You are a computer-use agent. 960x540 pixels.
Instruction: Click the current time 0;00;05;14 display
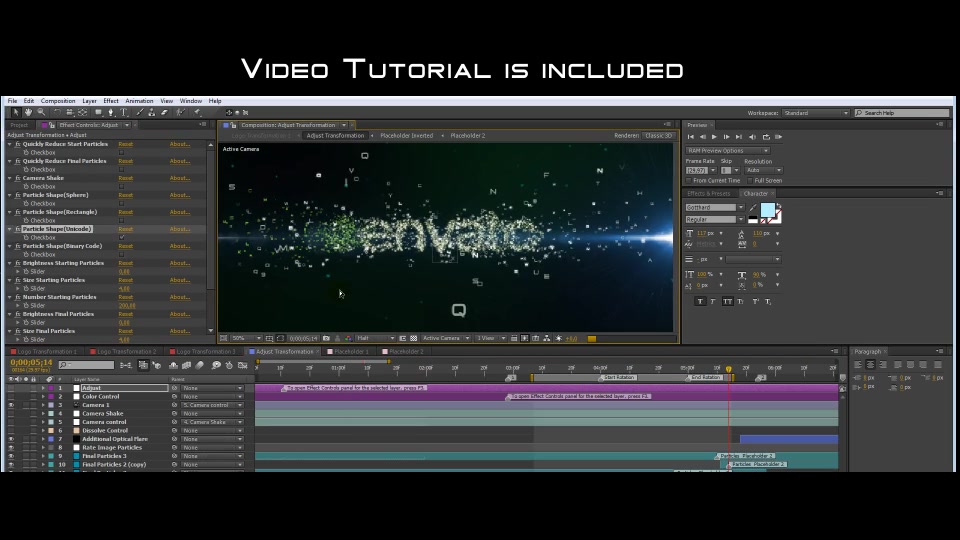tap(31, 362)
